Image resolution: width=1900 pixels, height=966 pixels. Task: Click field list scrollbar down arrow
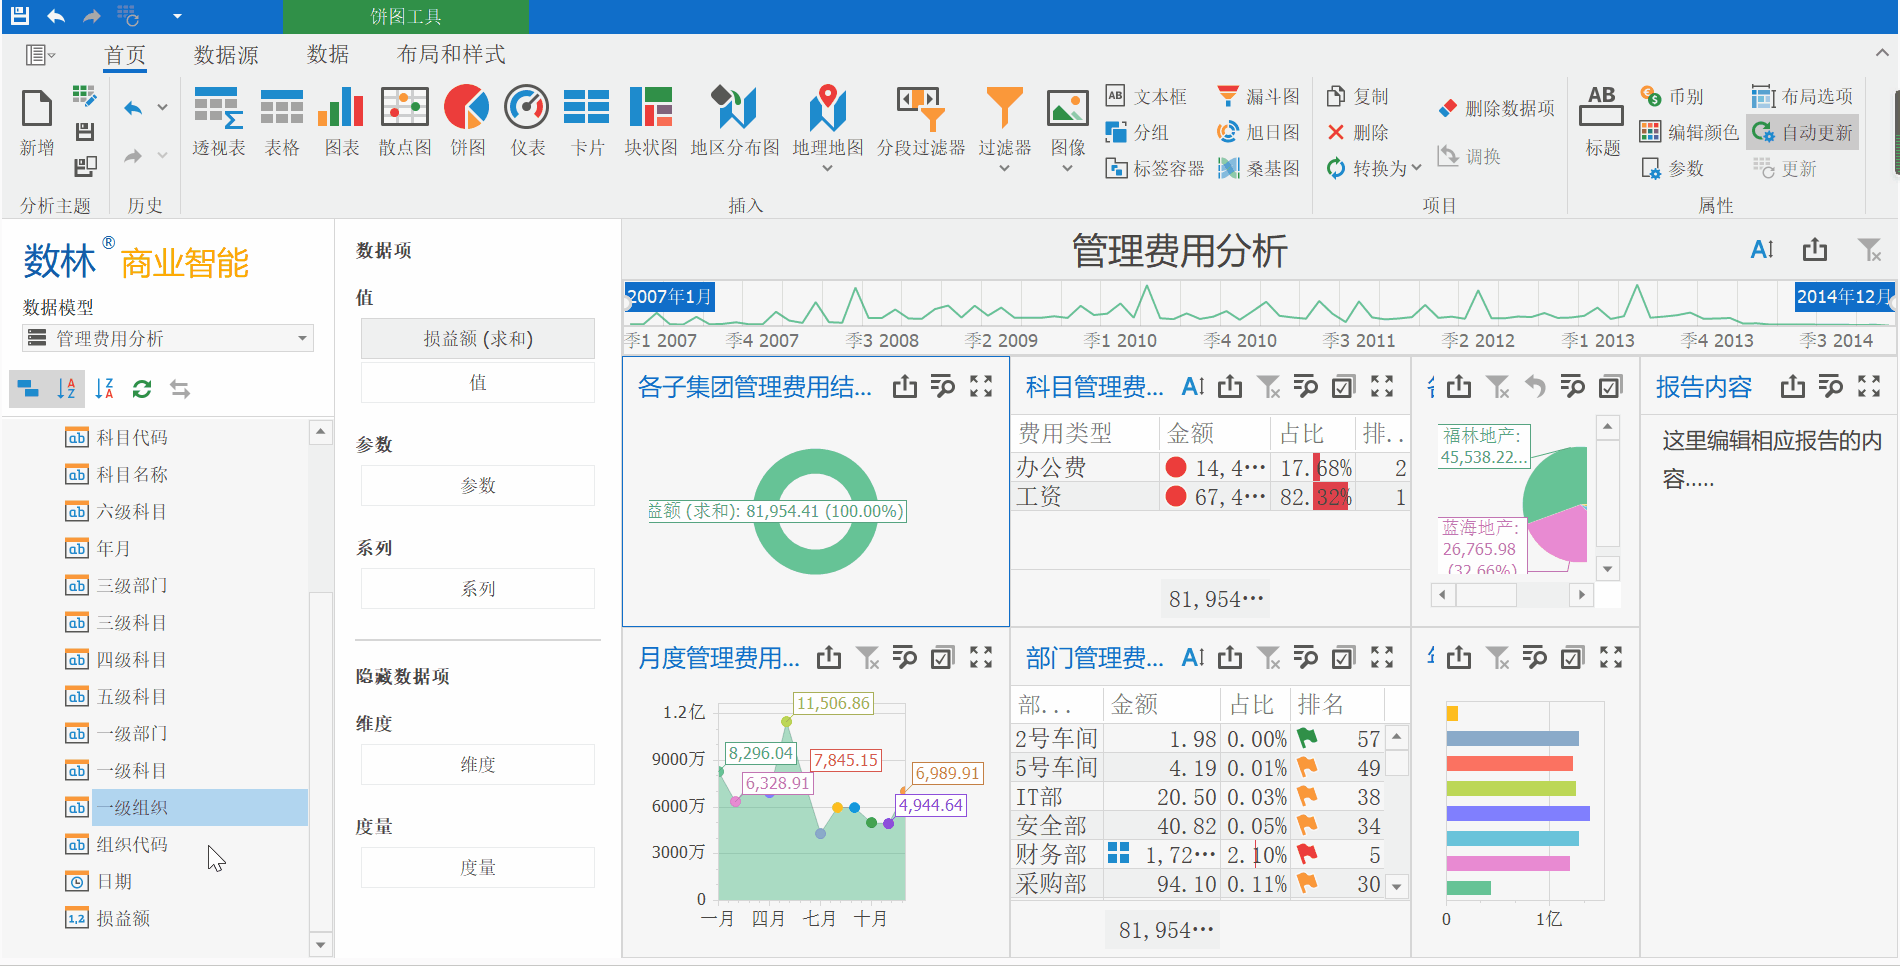point(320,944)
